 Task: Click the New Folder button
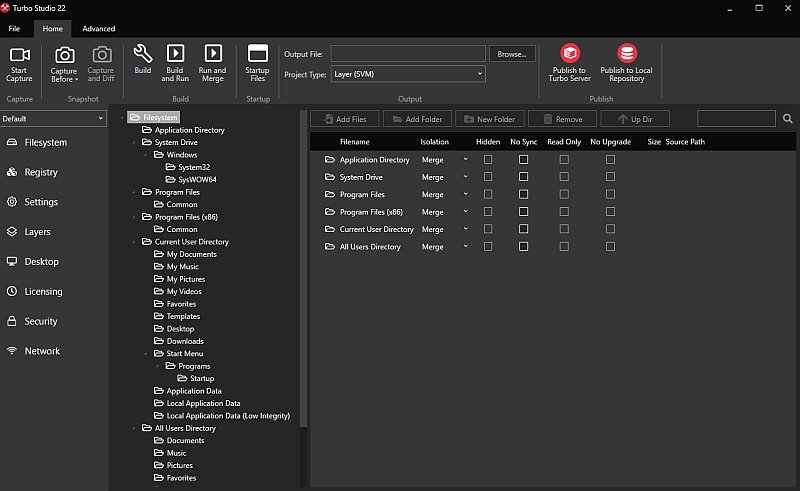[490, 119]
